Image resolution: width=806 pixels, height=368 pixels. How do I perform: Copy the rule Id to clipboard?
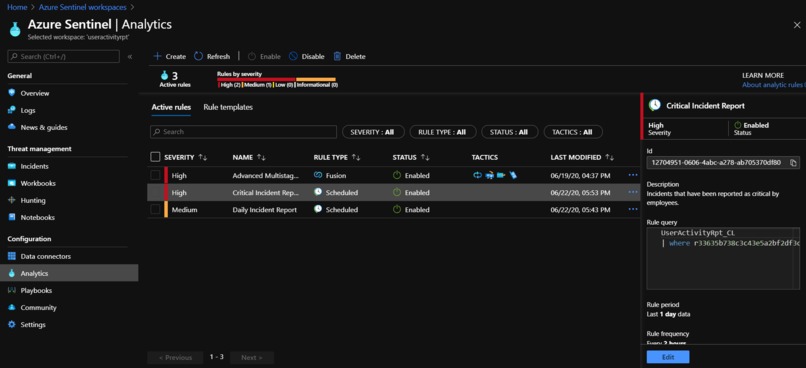[x=793, y=163]
